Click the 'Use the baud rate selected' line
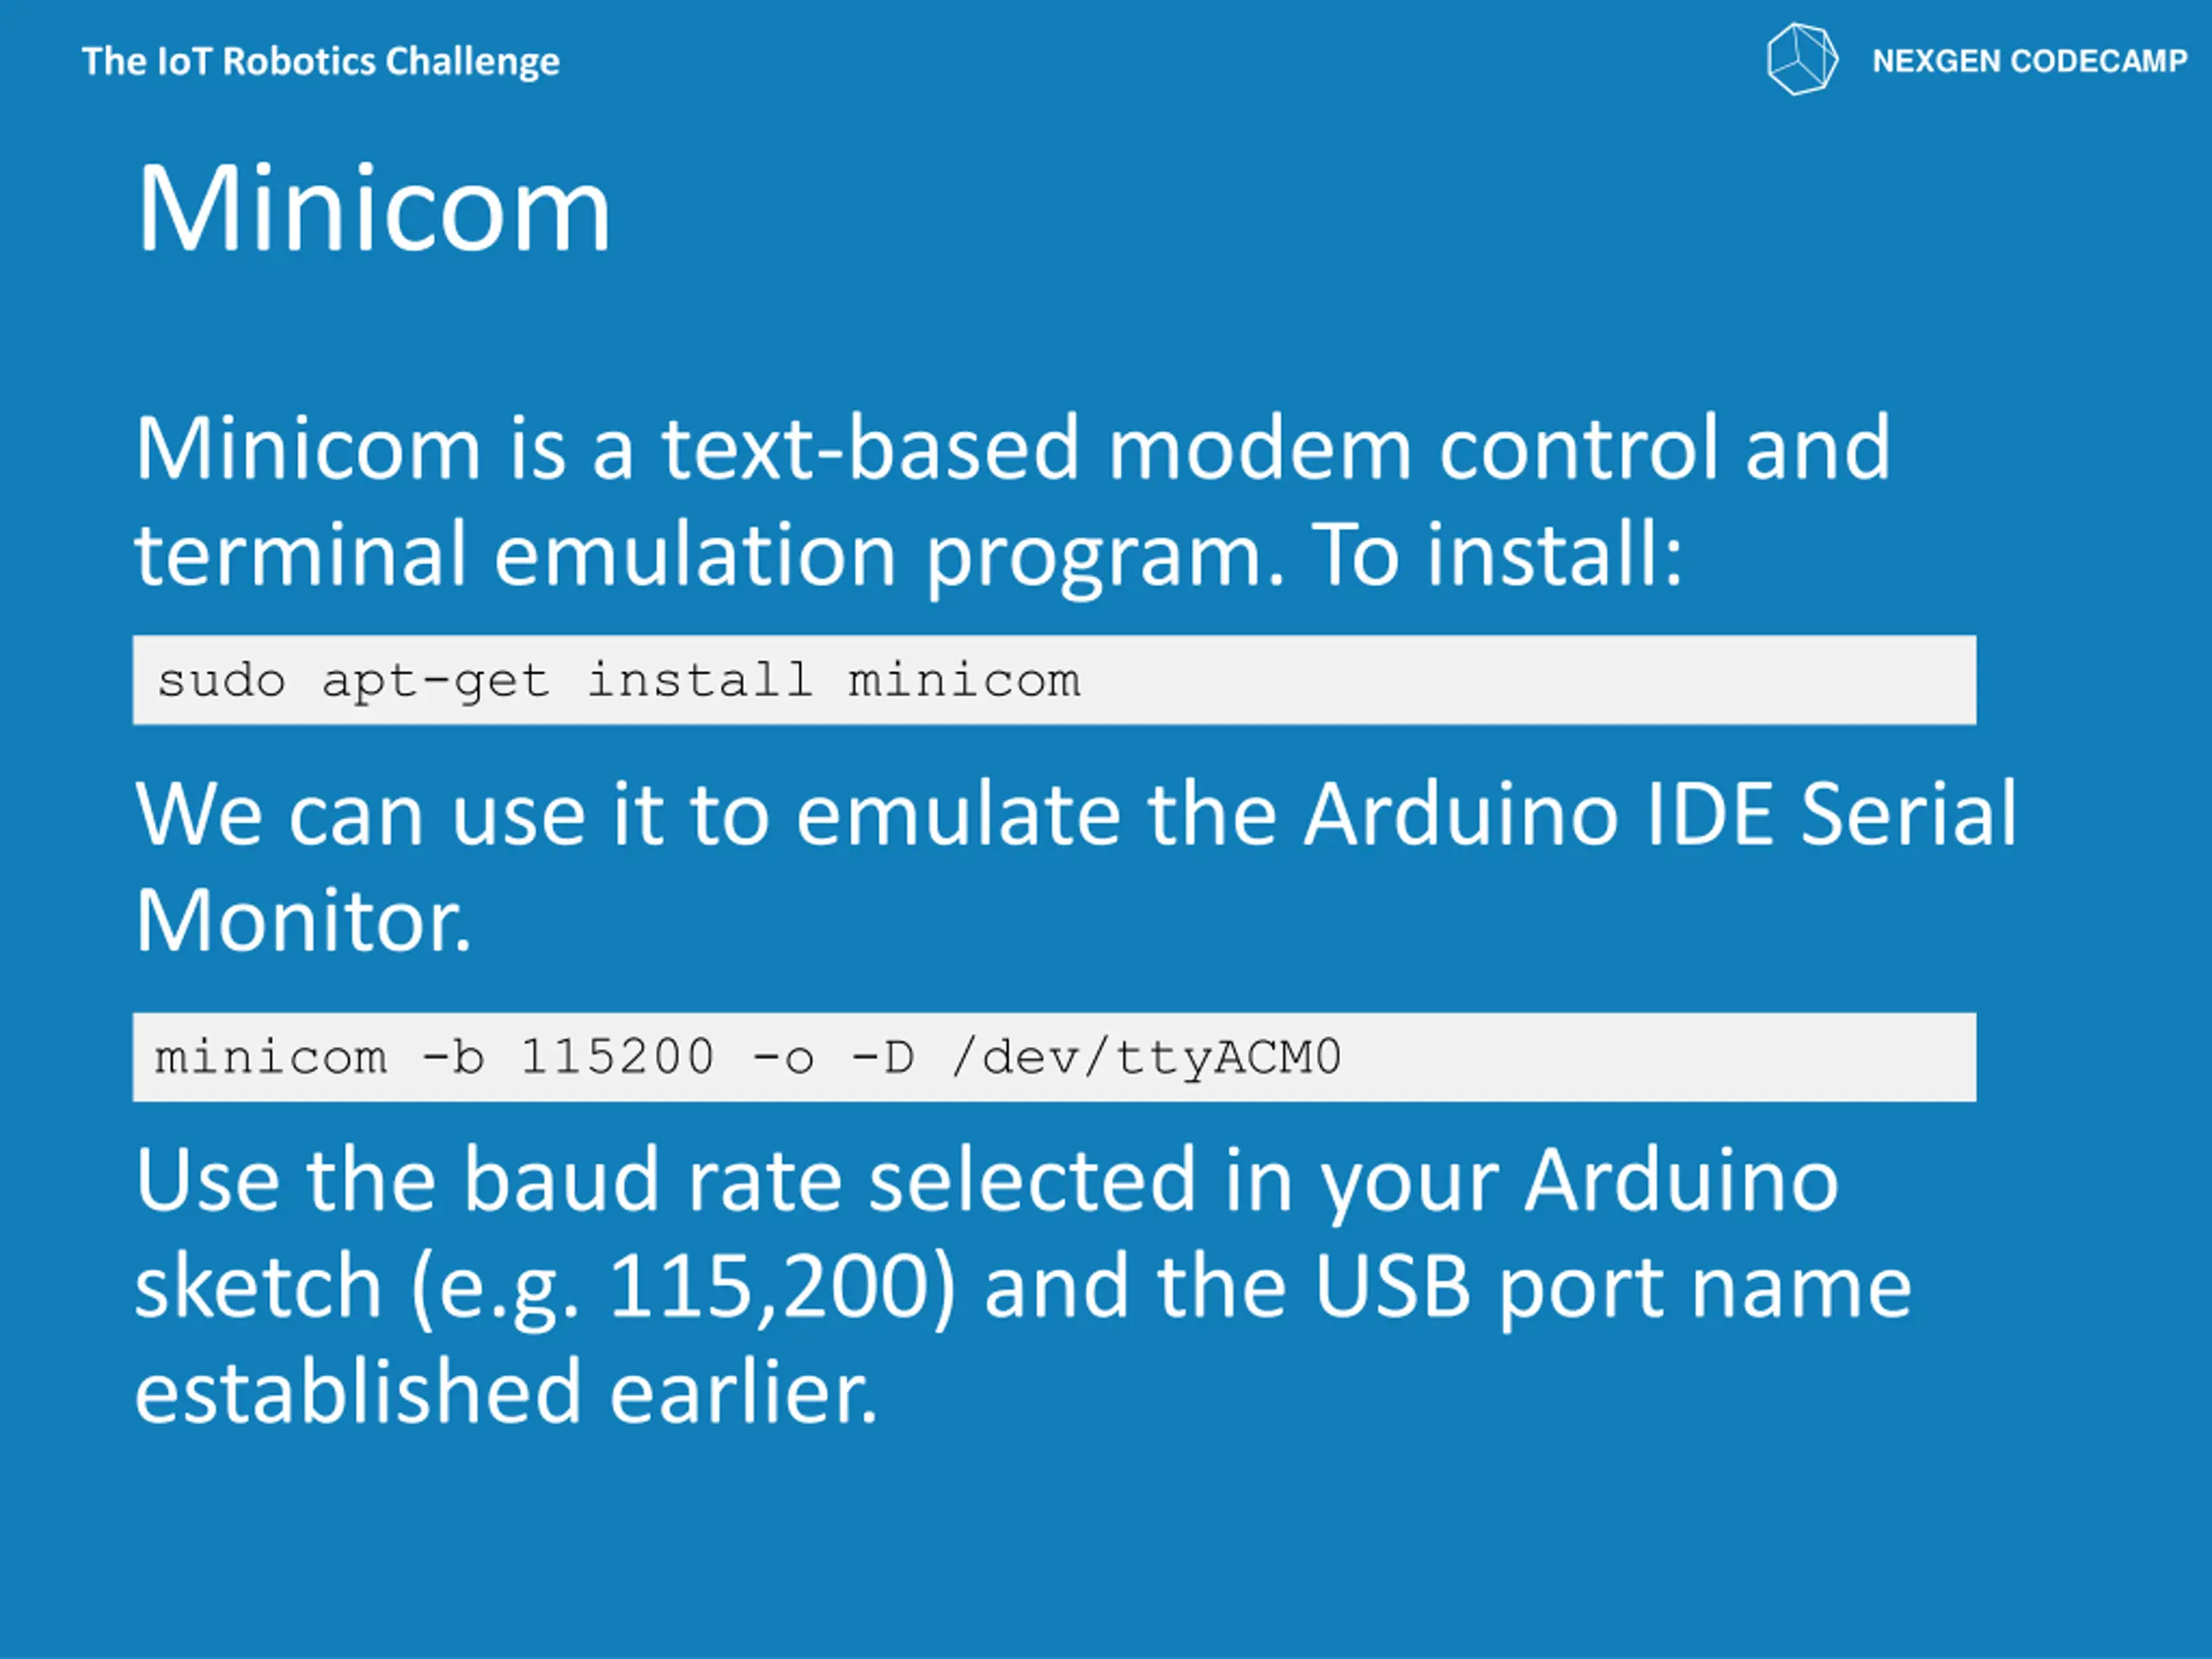Viewport: 2212px width, 1659px height. tap(987, 1181)
